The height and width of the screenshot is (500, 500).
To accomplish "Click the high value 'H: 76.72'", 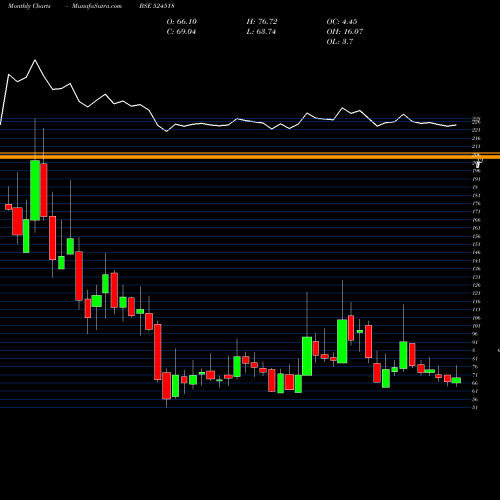I will [x=262, y=22].
